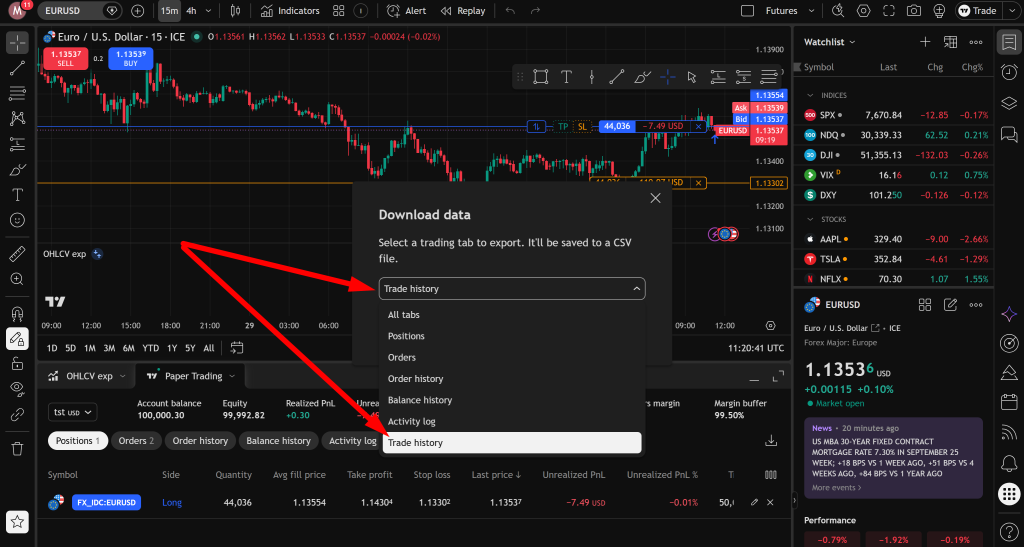
Task: Select the trend line drawing tool
Action: pyautogui.click(x=18, y=67)
